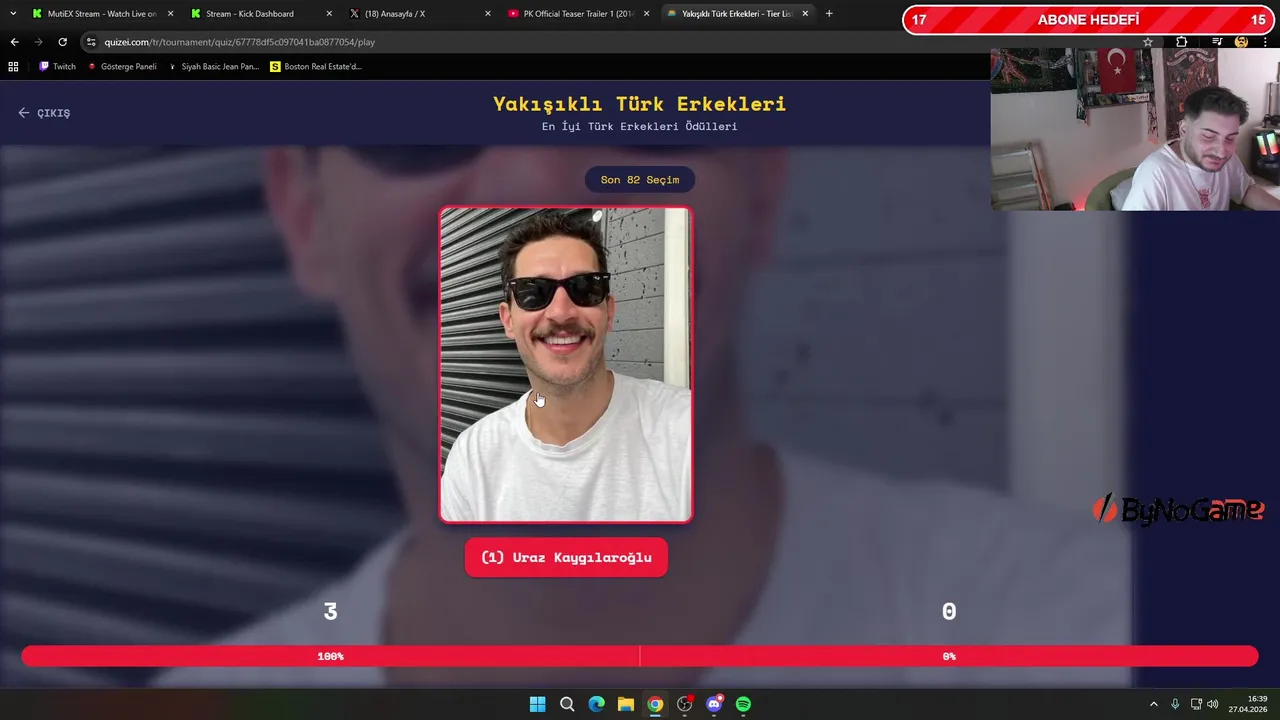Open the browser extensions puzzle icon
Image resolution: width=1280 pixels, height=720 pixels.
pyautogui.click(x=1181, y=42)
